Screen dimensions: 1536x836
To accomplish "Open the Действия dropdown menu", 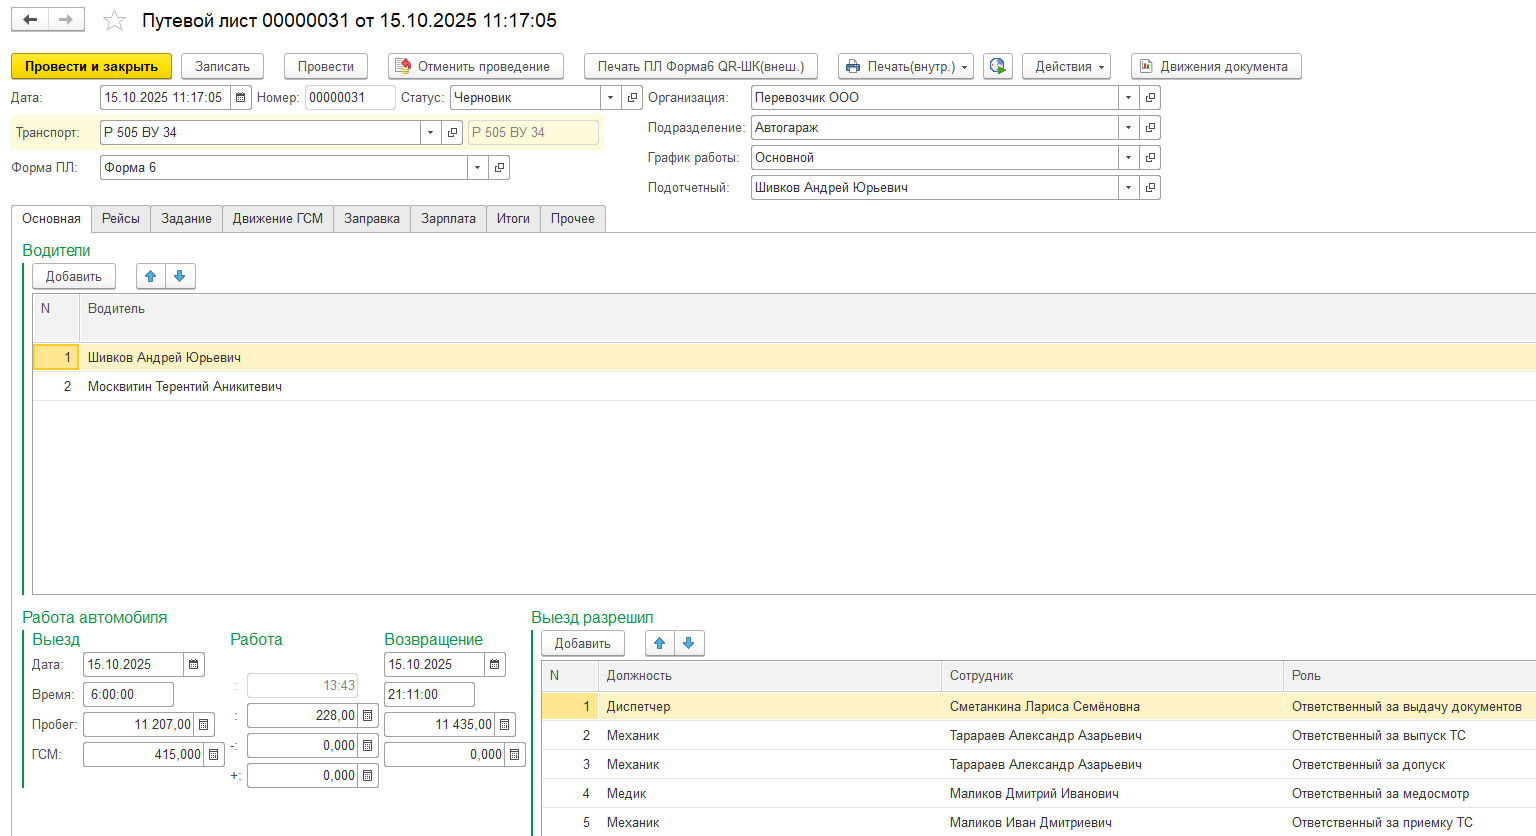I will (1066, 67).
